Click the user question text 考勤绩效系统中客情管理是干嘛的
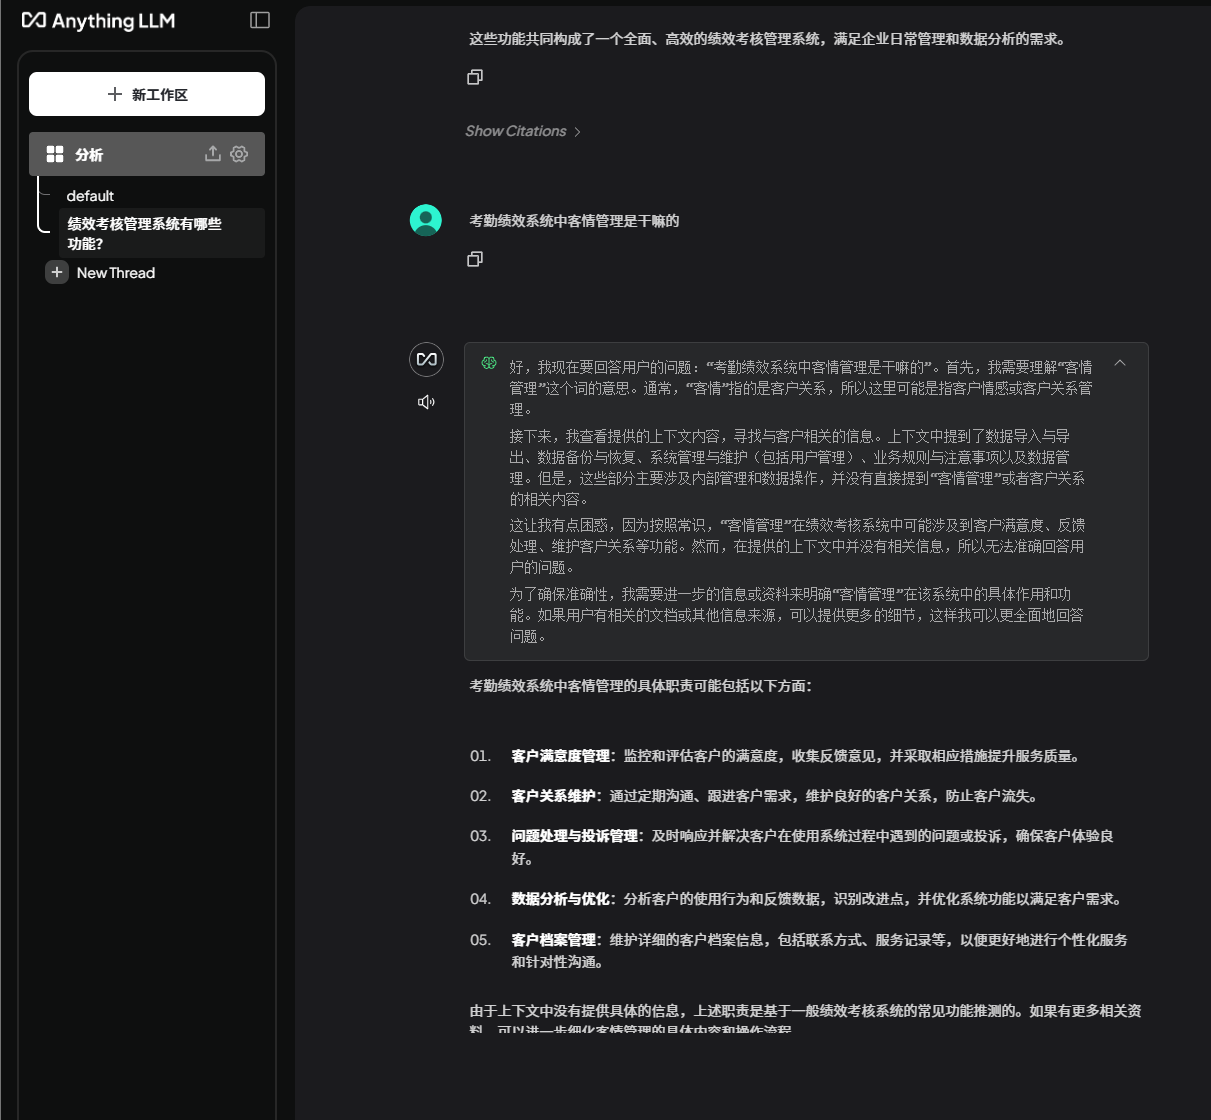 pyautogui.click(x=574, y=221)
